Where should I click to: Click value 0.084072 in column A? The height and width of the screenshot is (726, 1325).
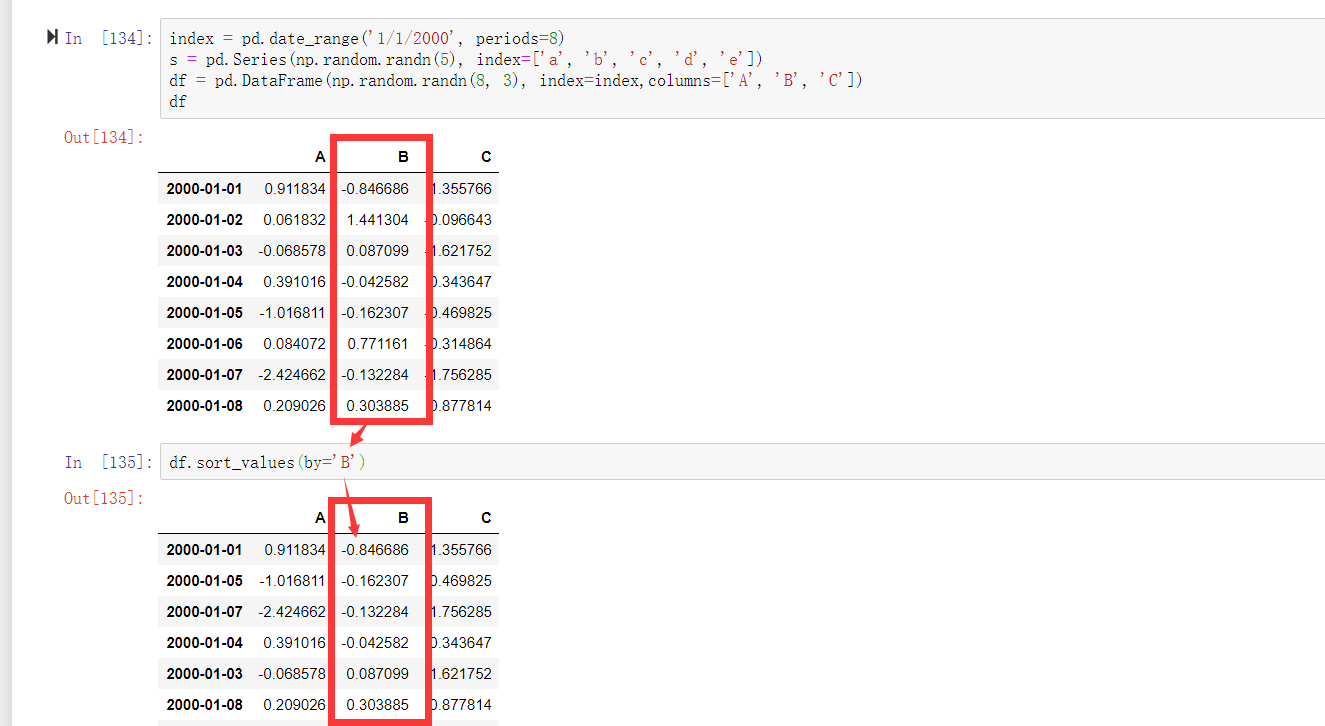pos(295,343)
